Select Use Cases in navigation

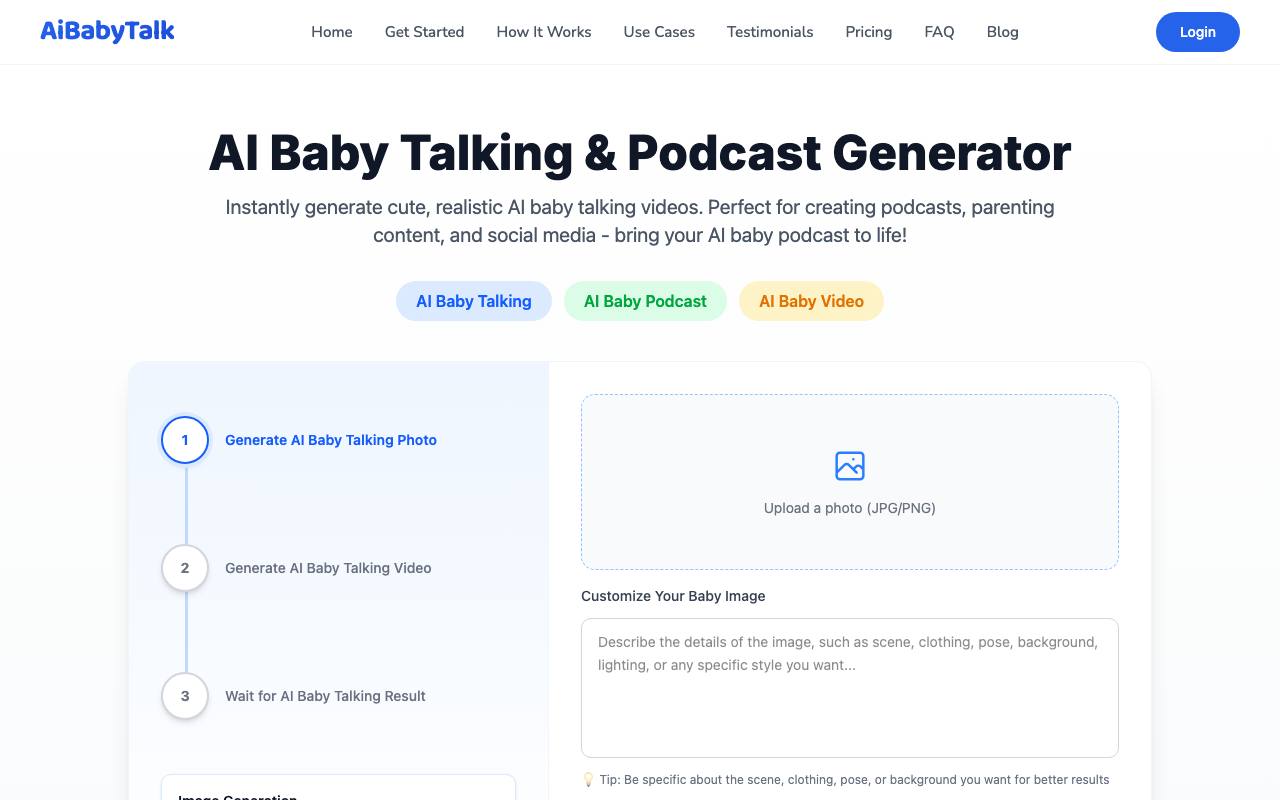pyautogui.click(x=659, y=32)
